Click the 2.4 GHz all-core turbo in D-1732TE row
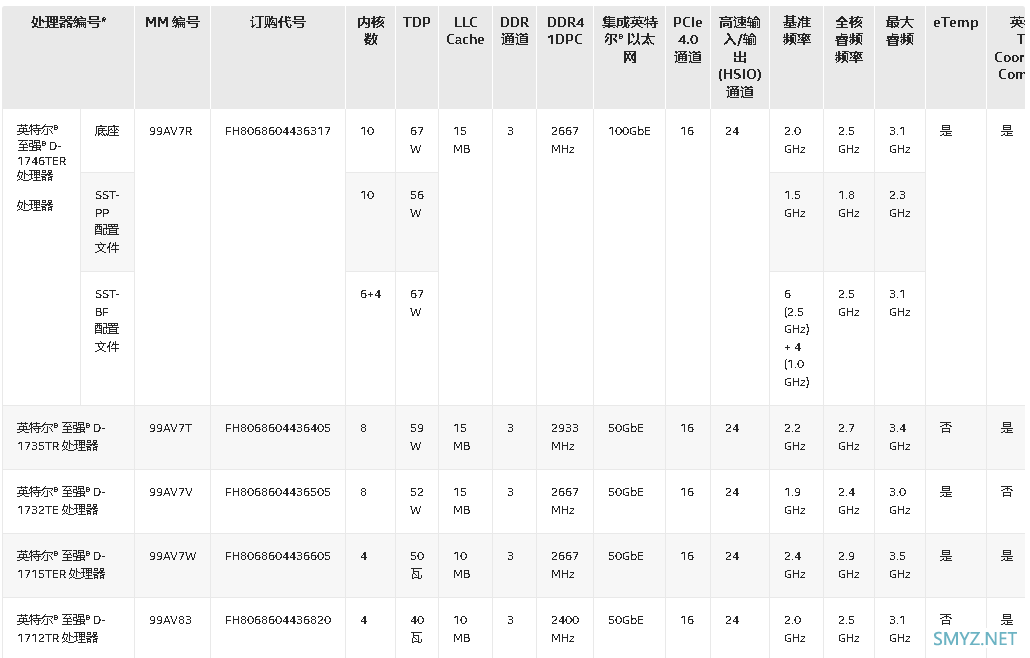Viewport: 1030px width, 658px height. [849, 500]
